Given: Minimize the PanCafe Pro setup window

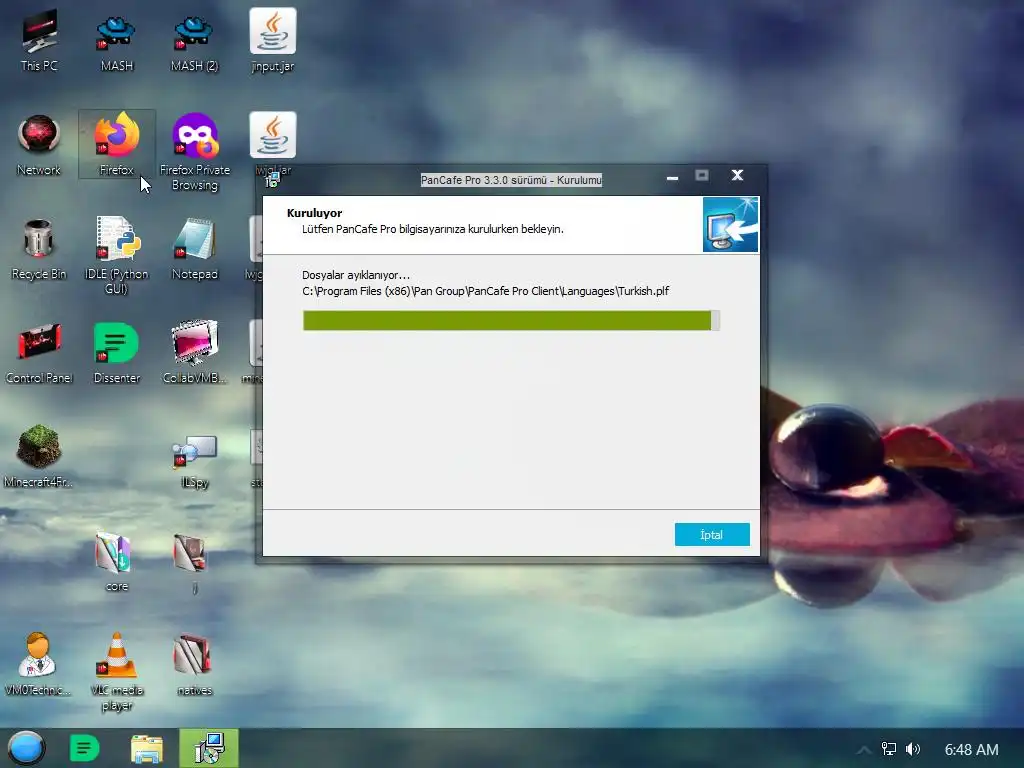Looking at the screenshot, I should pos(672,176).
